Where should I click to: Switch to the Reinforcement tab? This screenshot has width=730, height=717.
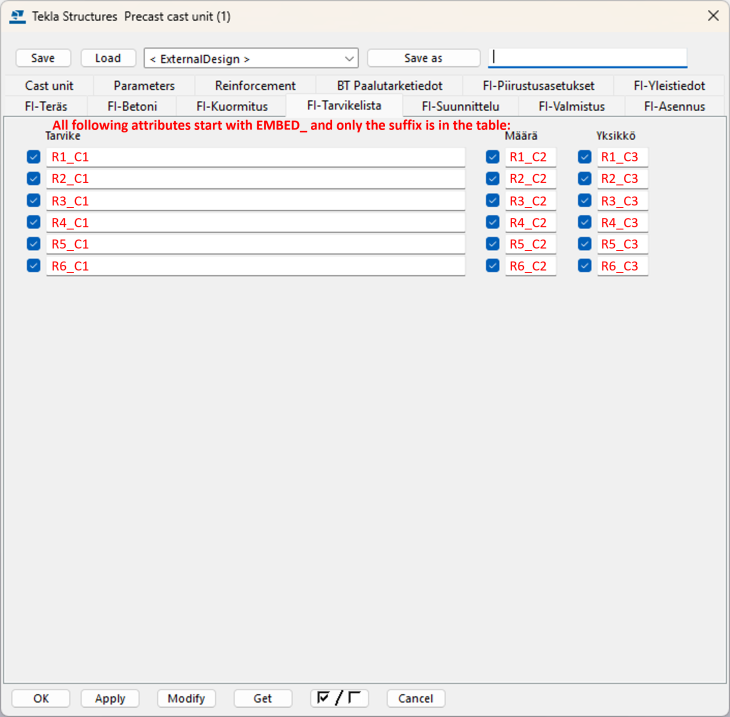(255, 86)
